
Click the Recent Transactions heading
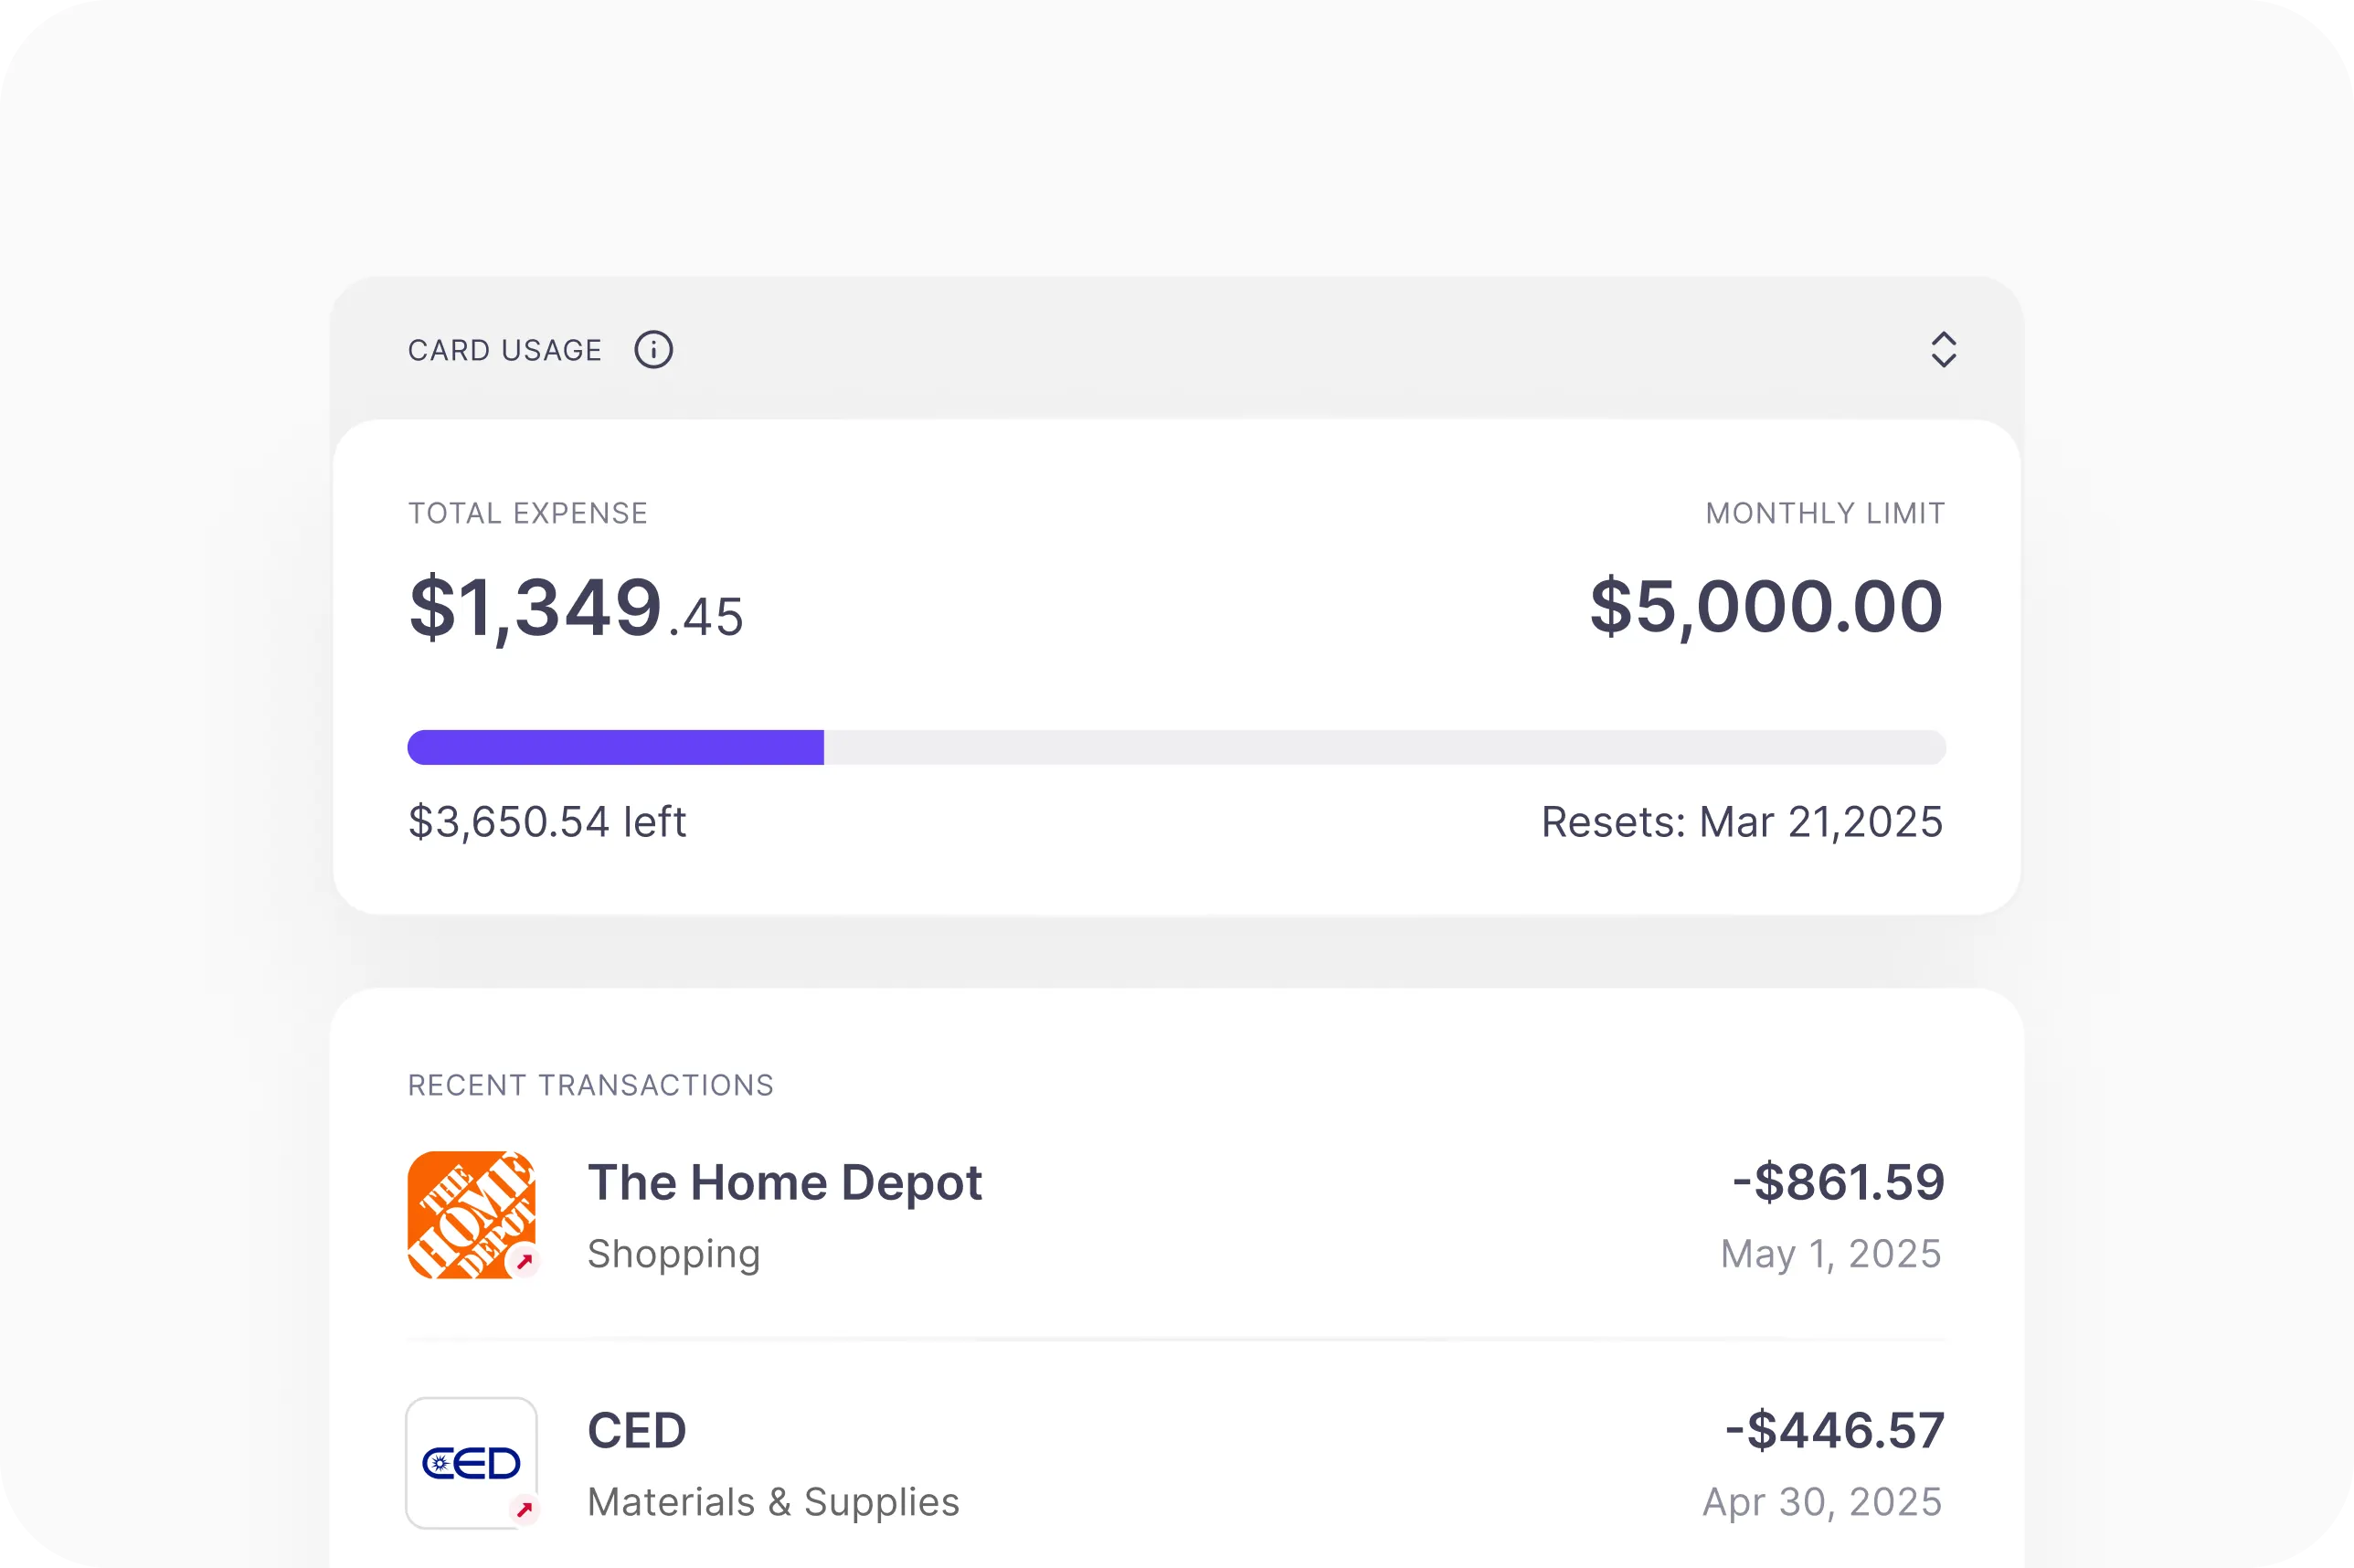pyautogui.click(x=591, y=1085)
